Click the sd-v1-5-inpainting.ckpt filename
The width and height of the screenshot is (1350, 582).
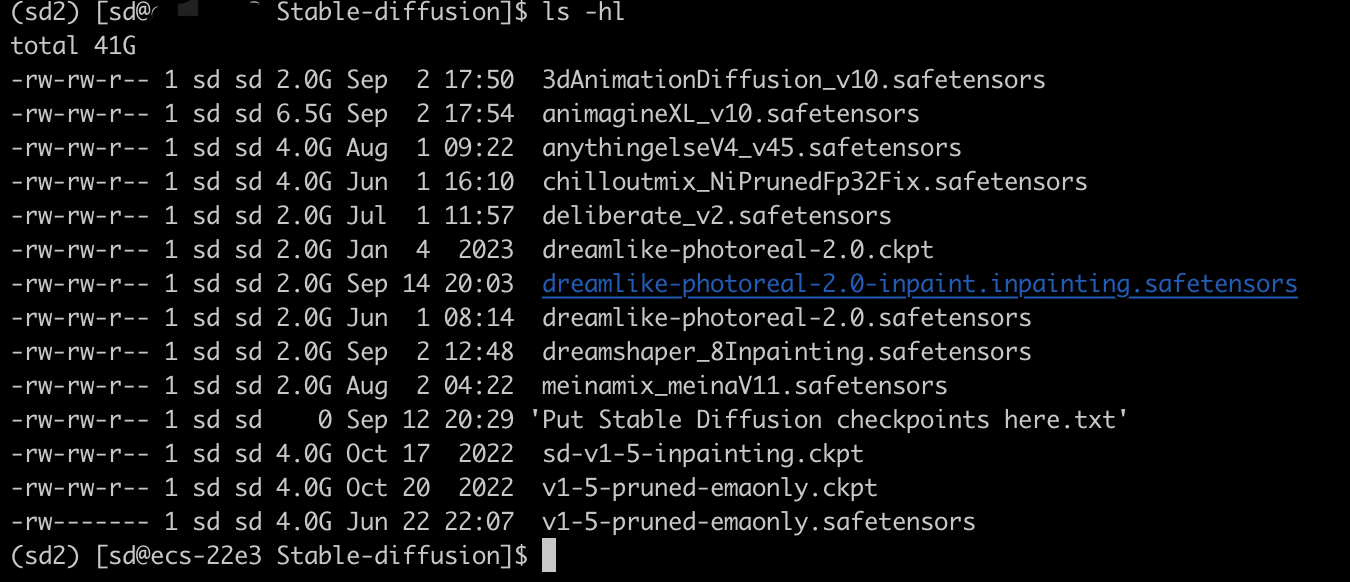coord(703,454)
